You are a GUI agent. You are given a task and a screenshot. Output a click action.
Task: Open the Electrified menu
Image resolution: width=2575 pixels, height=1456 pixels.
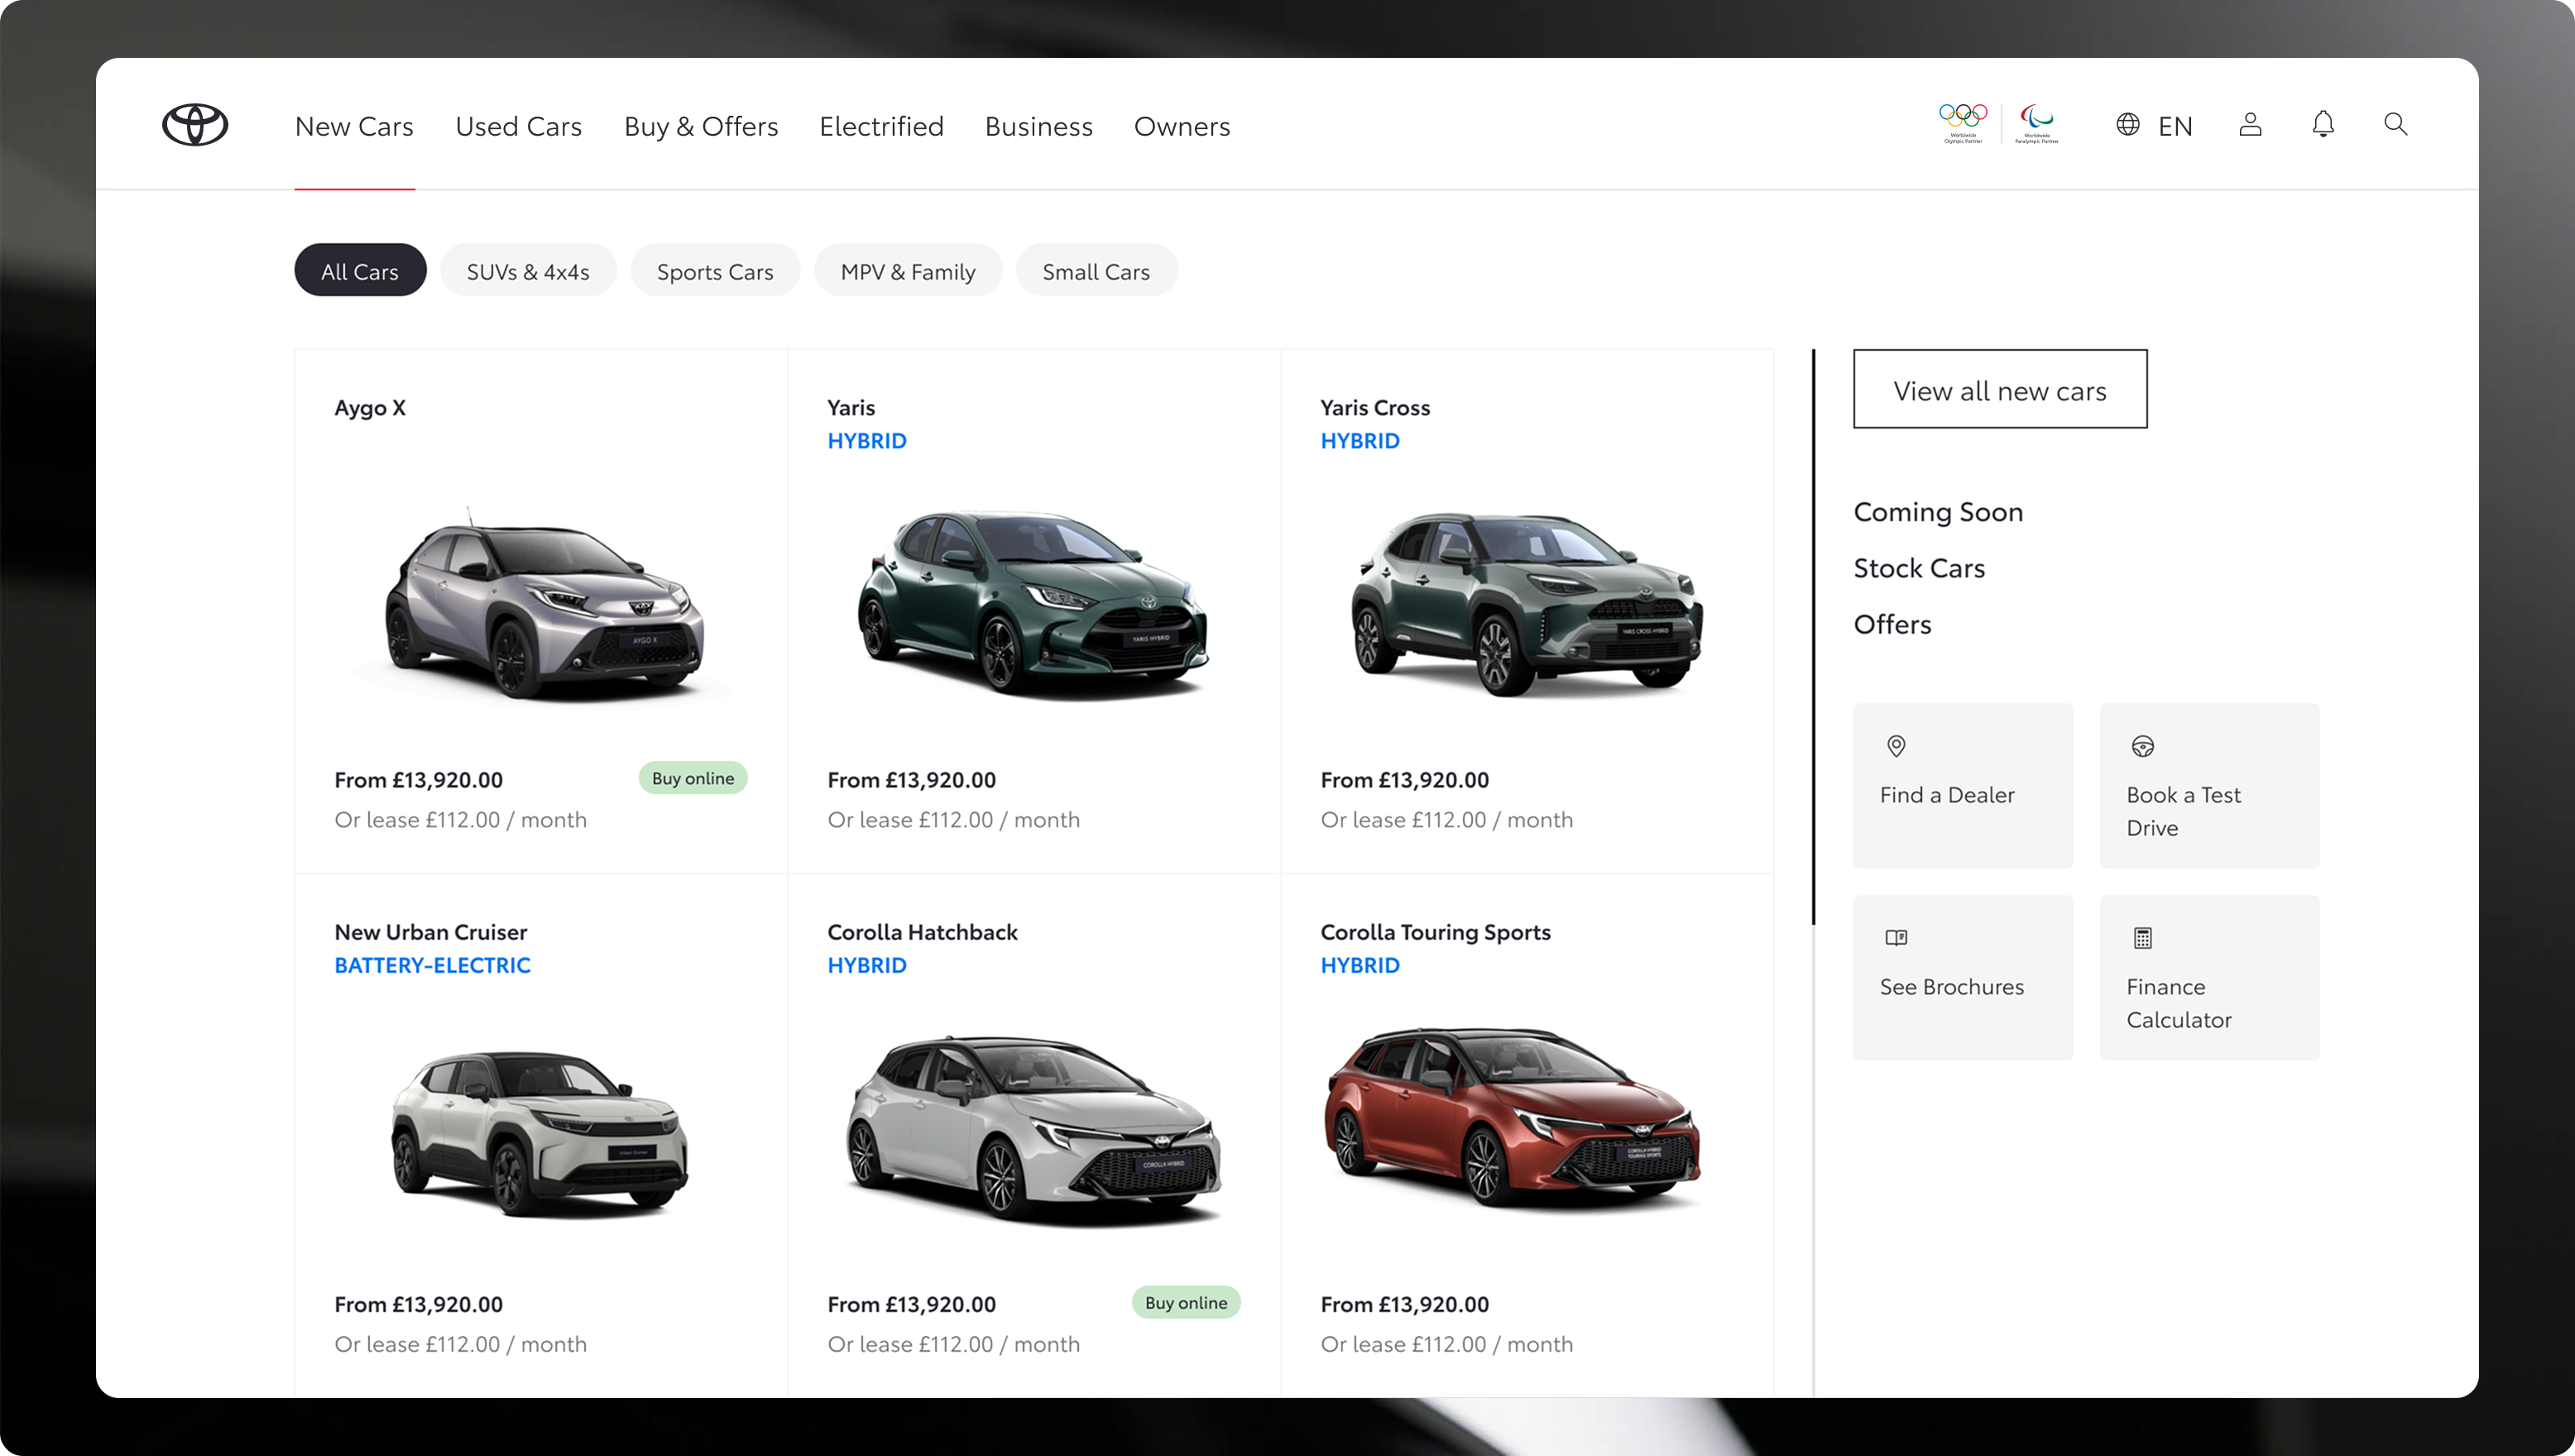[881, 126]
